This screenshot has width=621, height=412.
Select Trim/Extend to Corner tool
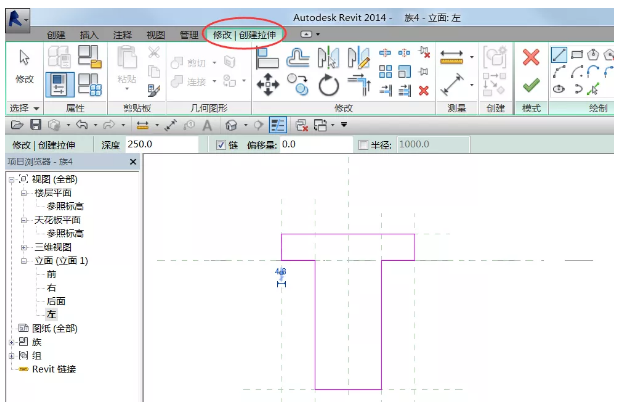coord(359,85)
